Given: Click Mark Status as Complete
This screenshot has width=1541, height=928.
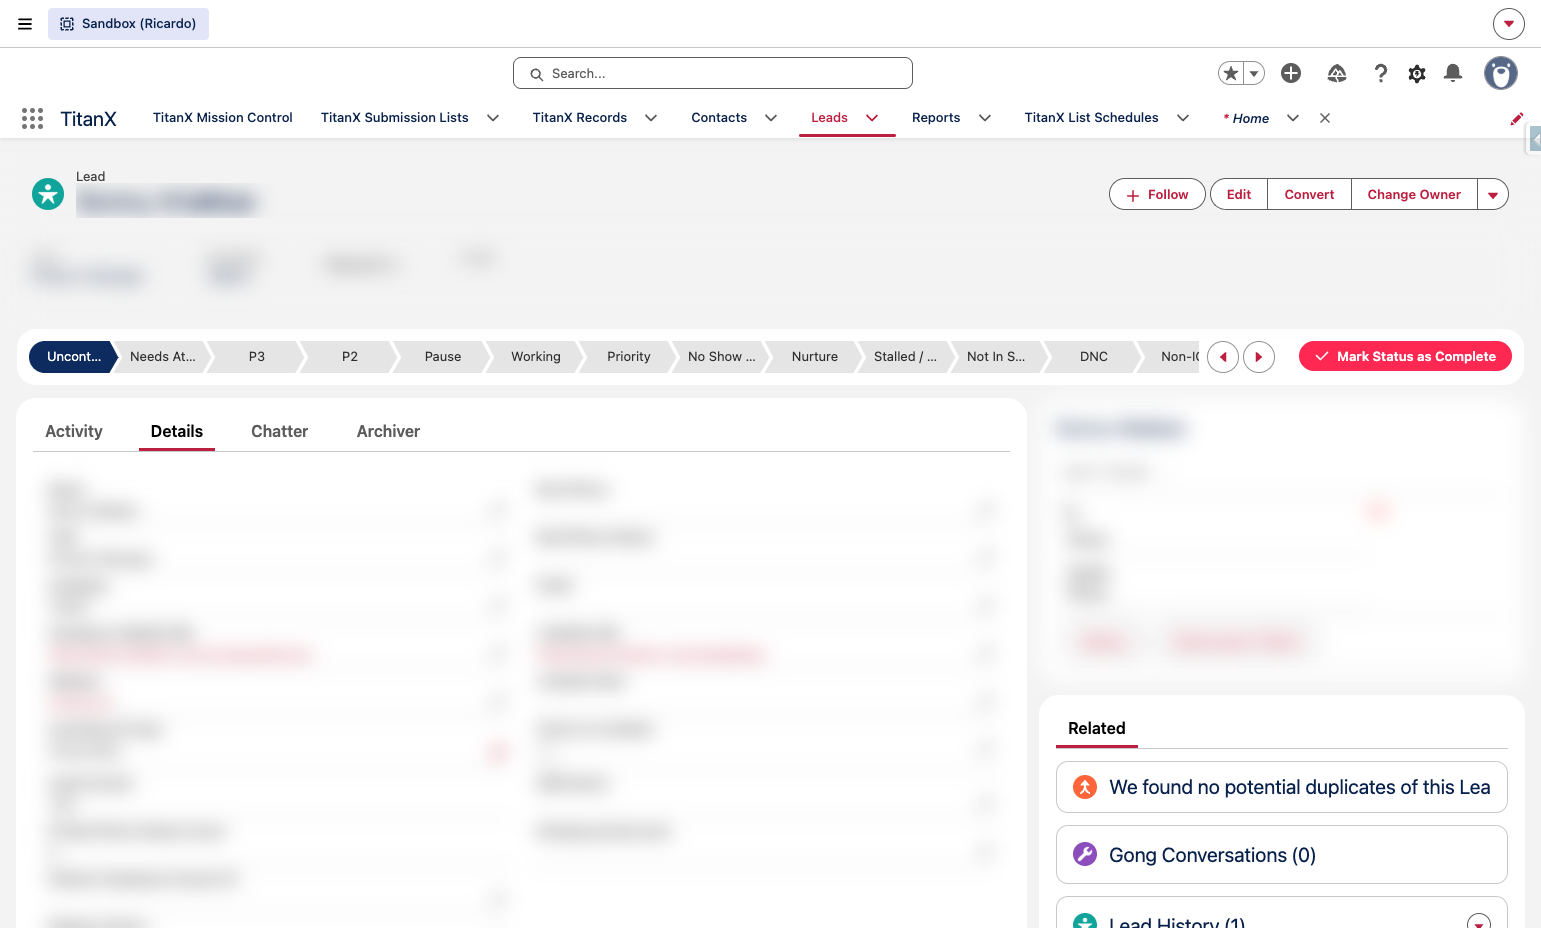Looking at the screenshot, I should [1405, 357].
